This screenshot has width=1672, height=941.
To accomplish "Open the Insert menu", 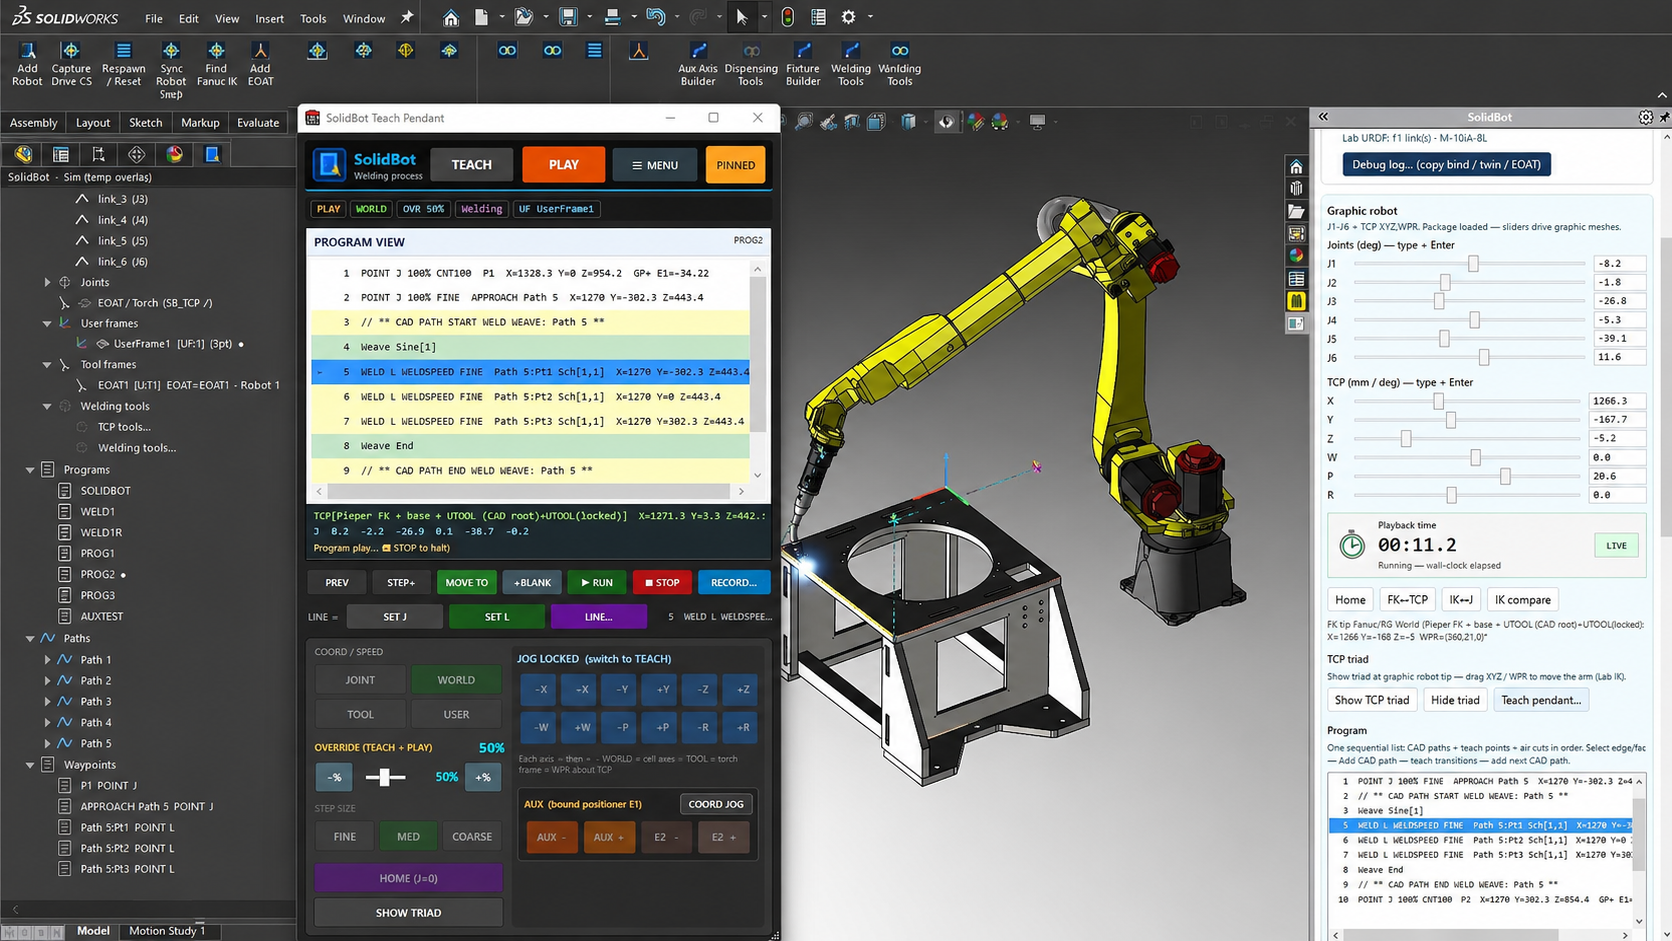I will pos(269,18).
